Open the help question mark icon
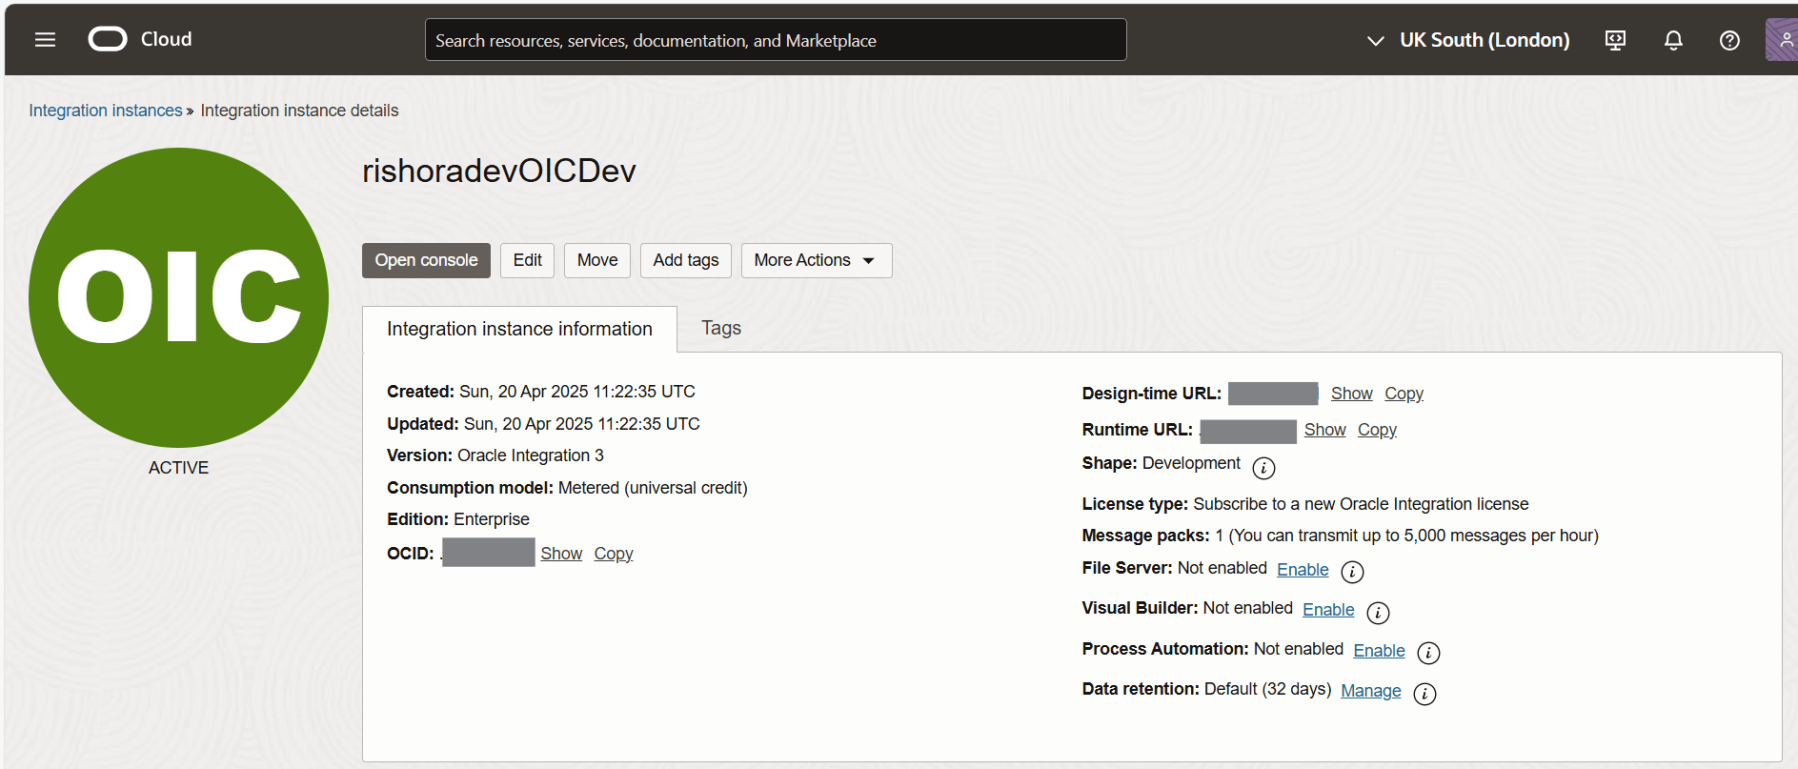This screenshot has height=769, width=1798. pyautogui.click(x=1729, y=40)
